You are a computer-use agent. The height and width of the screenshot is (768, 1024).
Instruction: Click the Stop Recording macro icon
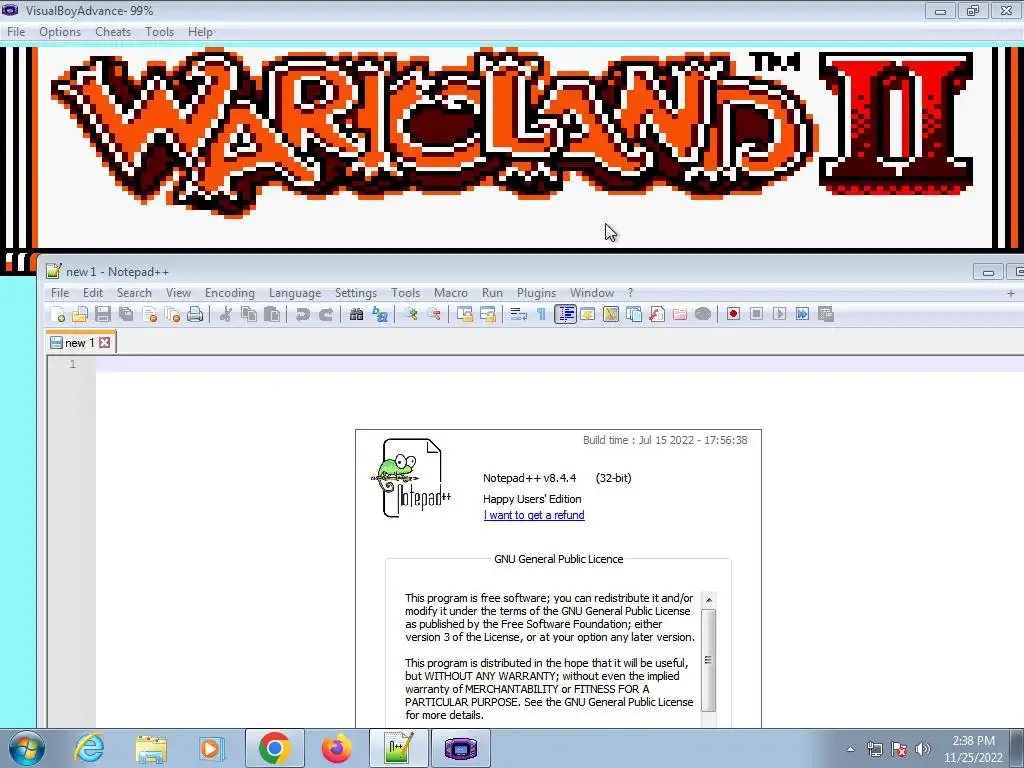pyautogui.click(x=756, y=315)
